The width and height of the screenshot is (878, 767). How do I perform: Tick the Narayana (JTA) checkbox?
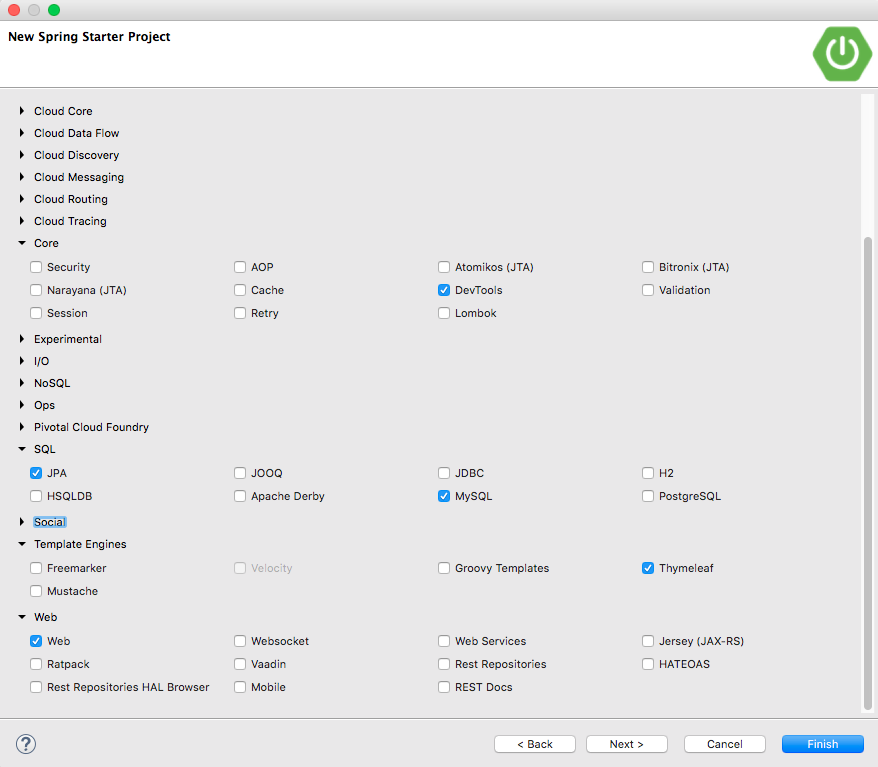pyautogui.click(x=36, y=290)
